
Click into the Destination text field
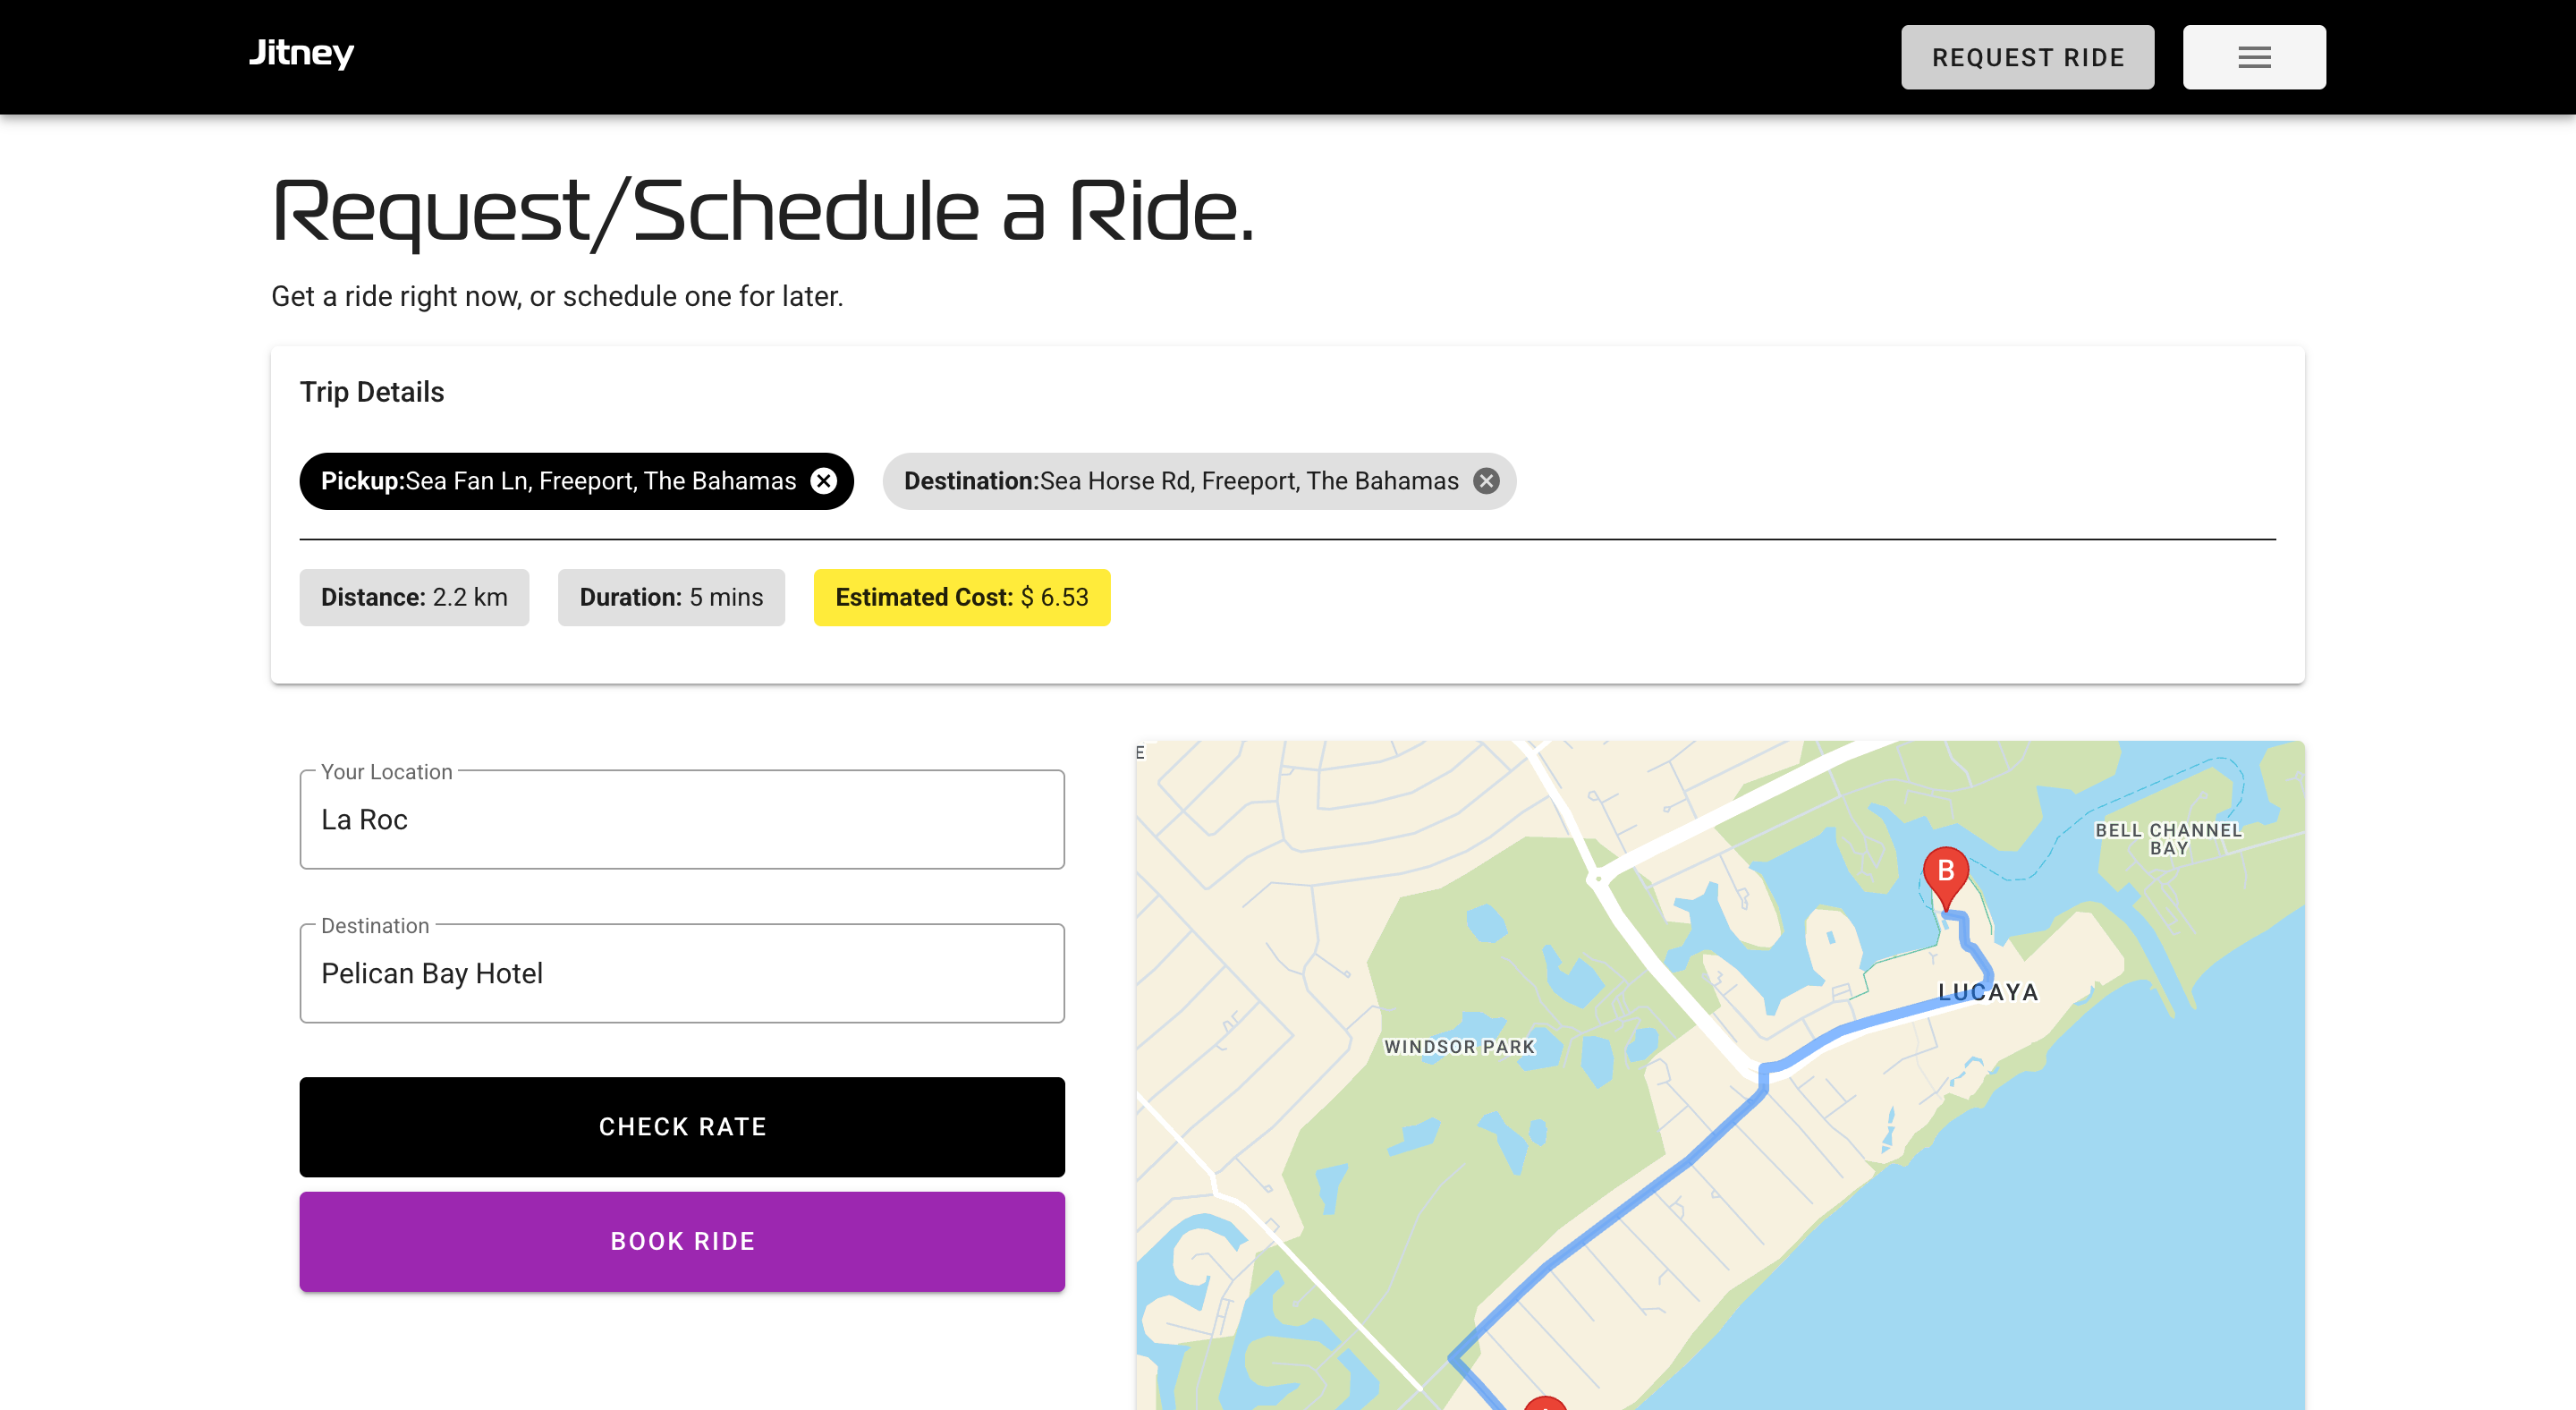tap(682, 973)
